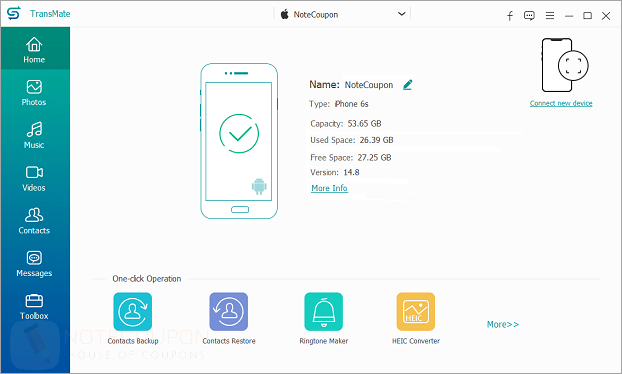Minimize the TransMate window
Viewport: 622px width, 374px height.
point(569,16)
